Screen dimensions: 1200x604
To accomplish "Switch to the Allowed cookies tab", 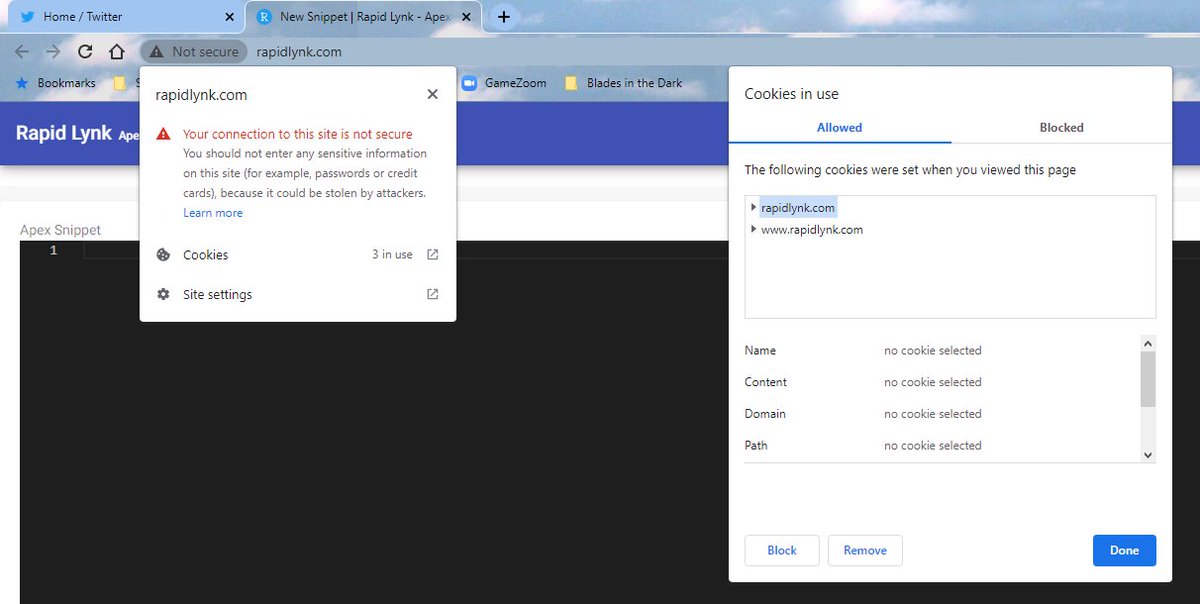I will click(840, 127).
